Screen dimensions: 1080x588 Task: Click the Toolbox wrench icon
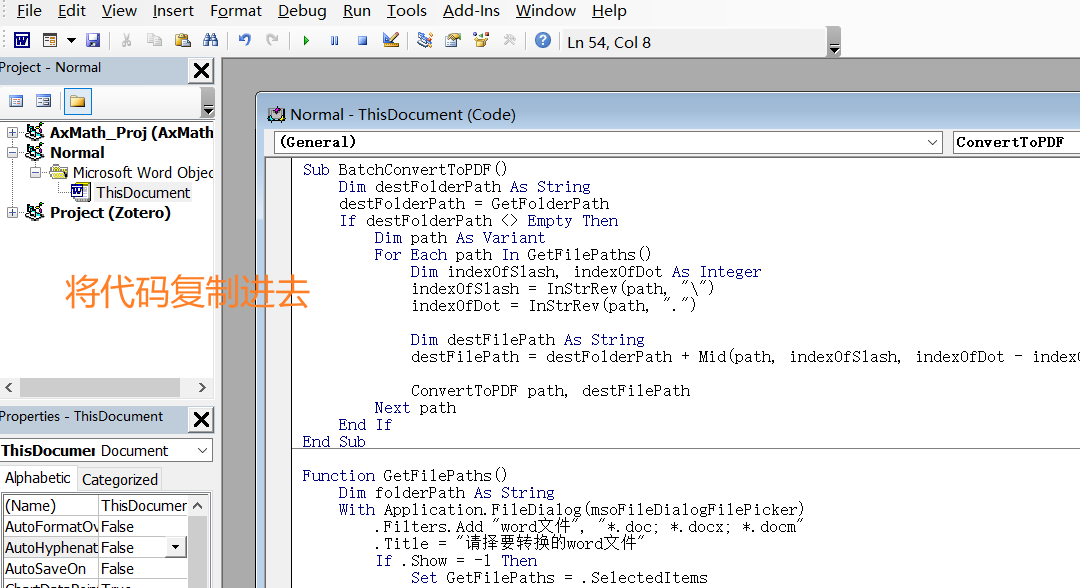pos(509,41)
